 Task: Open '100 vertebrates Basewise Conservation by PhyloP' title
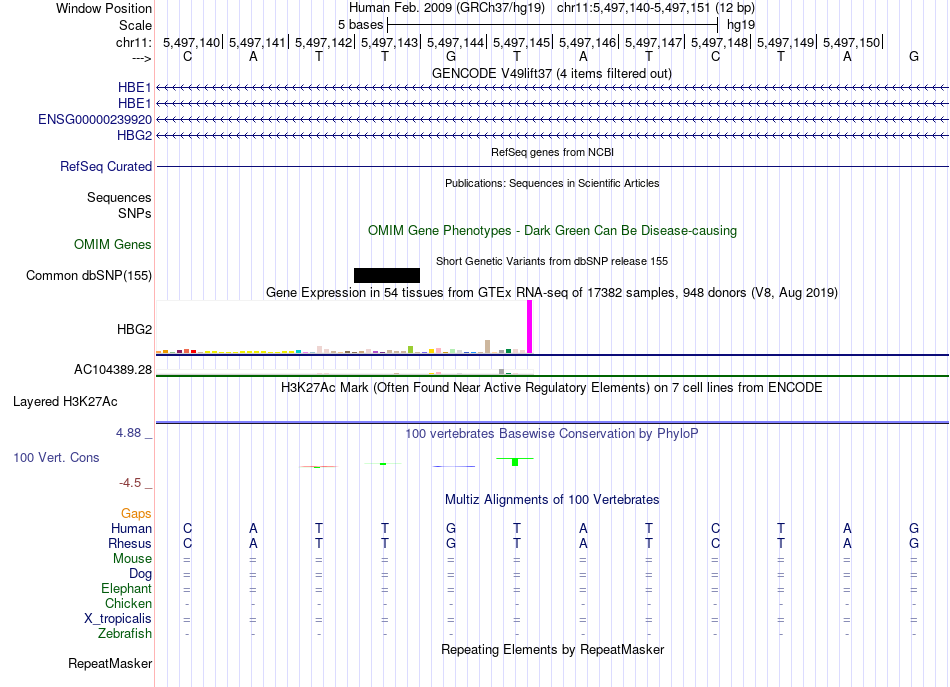pyautogui.click(x=552, y=433)
